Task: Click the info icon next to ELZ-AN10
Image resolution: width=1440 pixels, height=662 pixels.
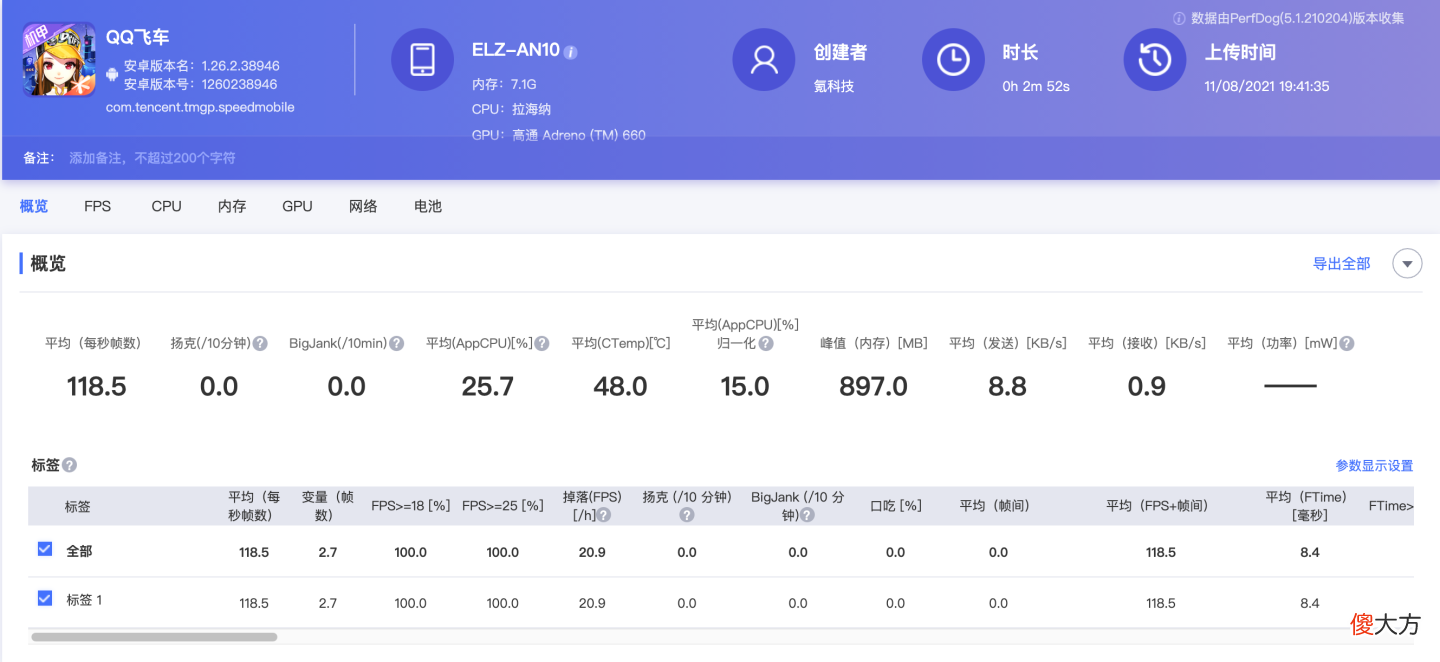Action: coord(571,52)
